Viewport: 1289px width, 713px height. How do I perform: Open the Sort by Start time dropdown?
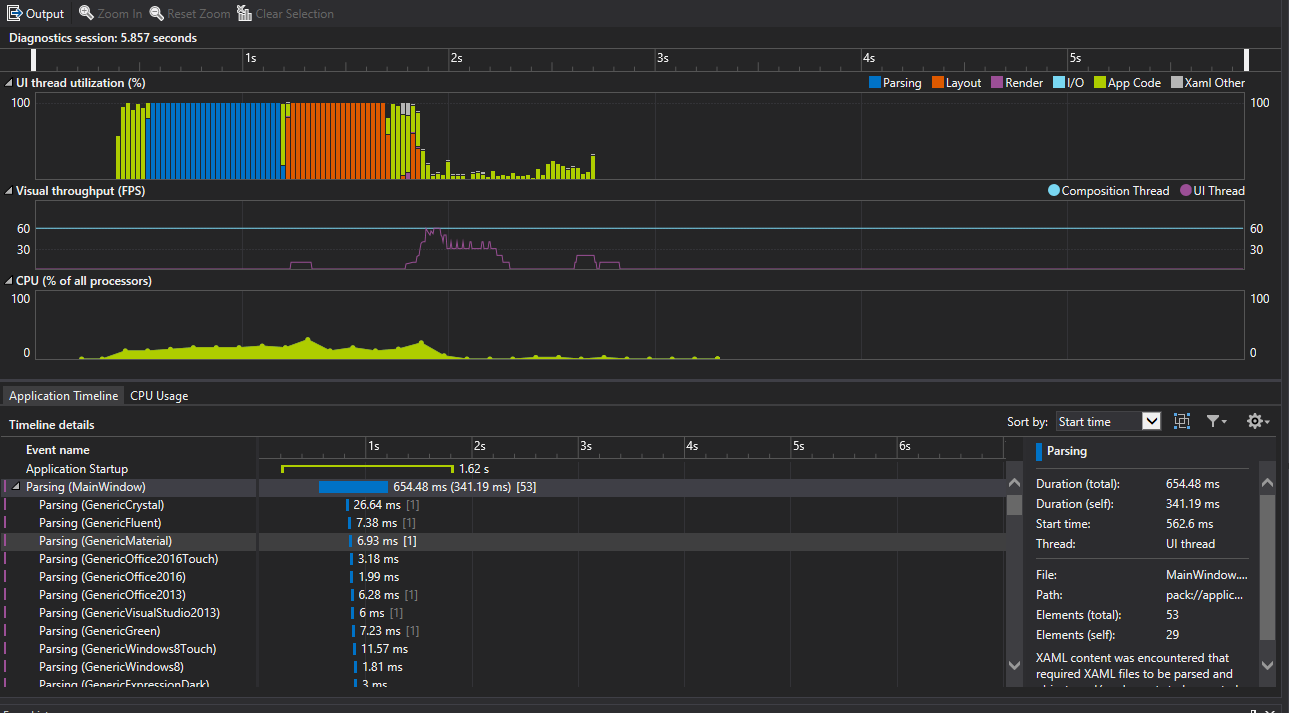1151,422
